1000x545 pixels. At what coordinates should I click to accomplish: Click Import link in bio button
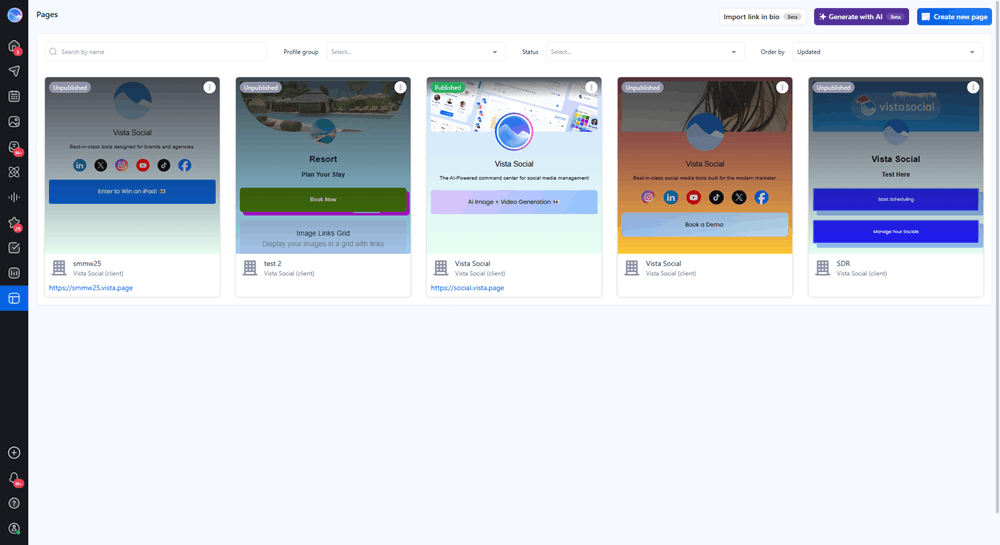pos(762,17)
